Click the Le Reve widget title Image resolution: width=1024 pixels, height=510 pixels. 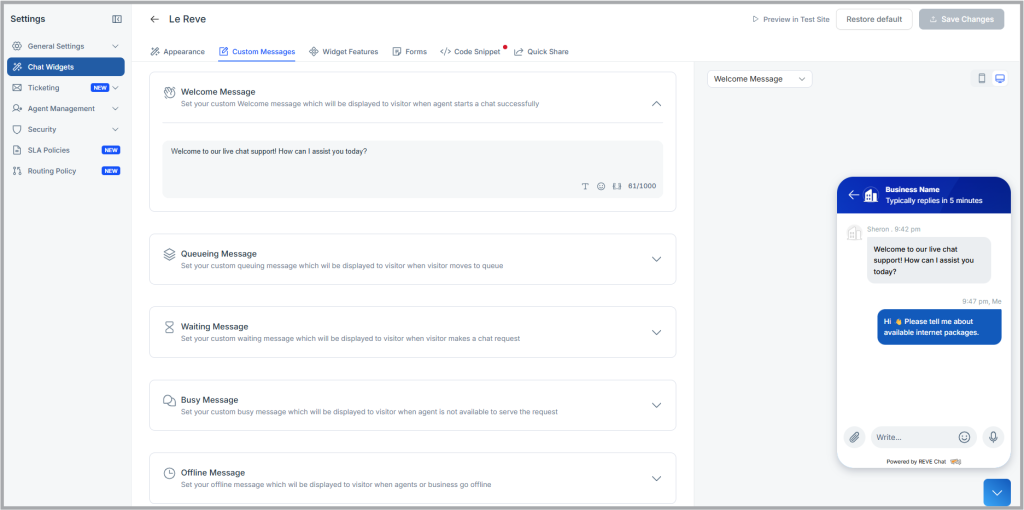[x=187, y=19]
